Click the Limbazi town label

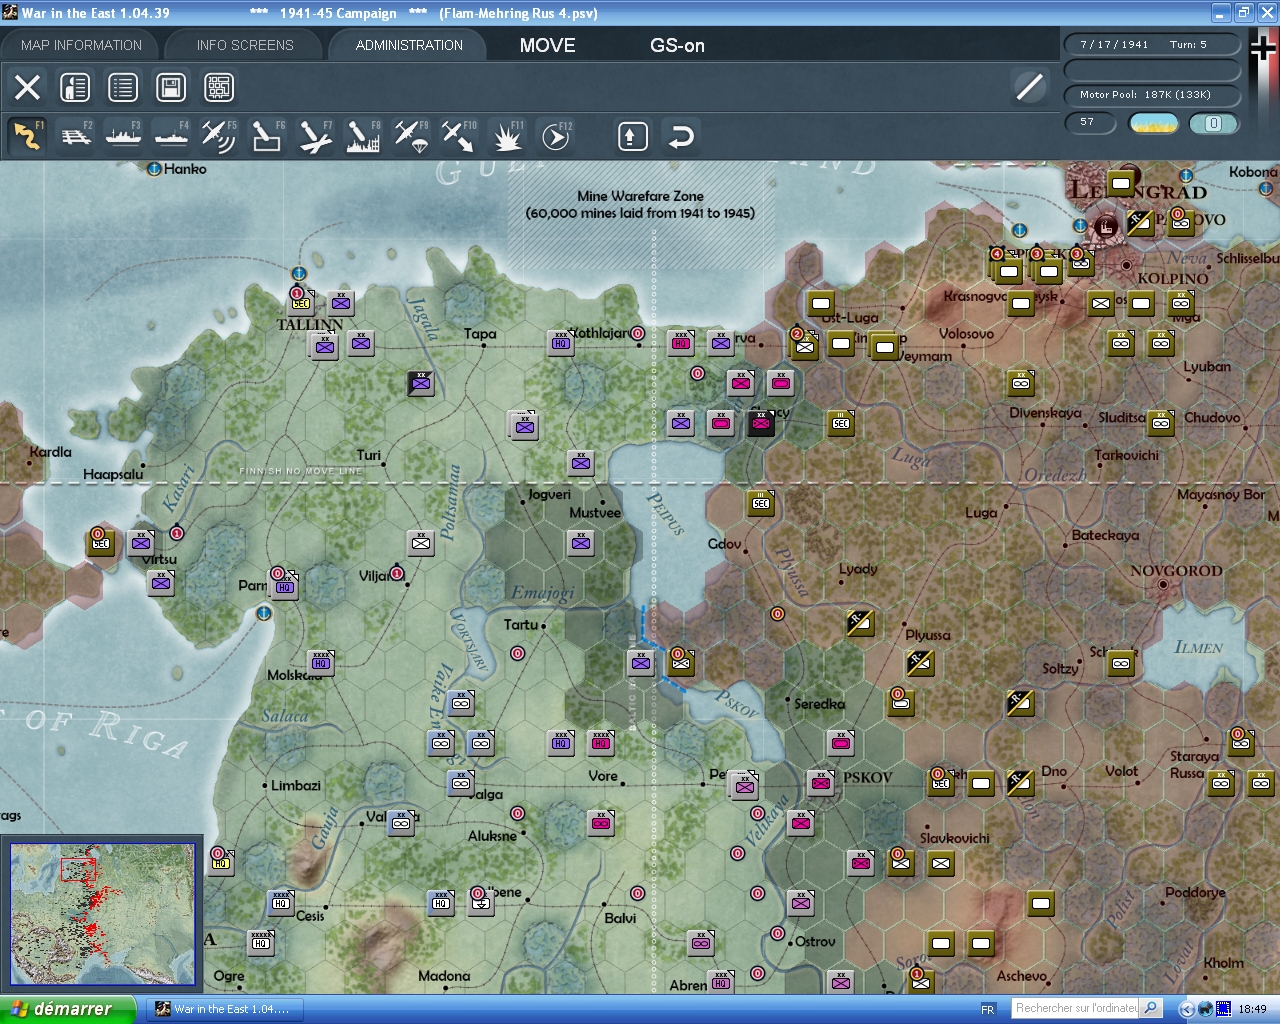[x=296, y=785]
